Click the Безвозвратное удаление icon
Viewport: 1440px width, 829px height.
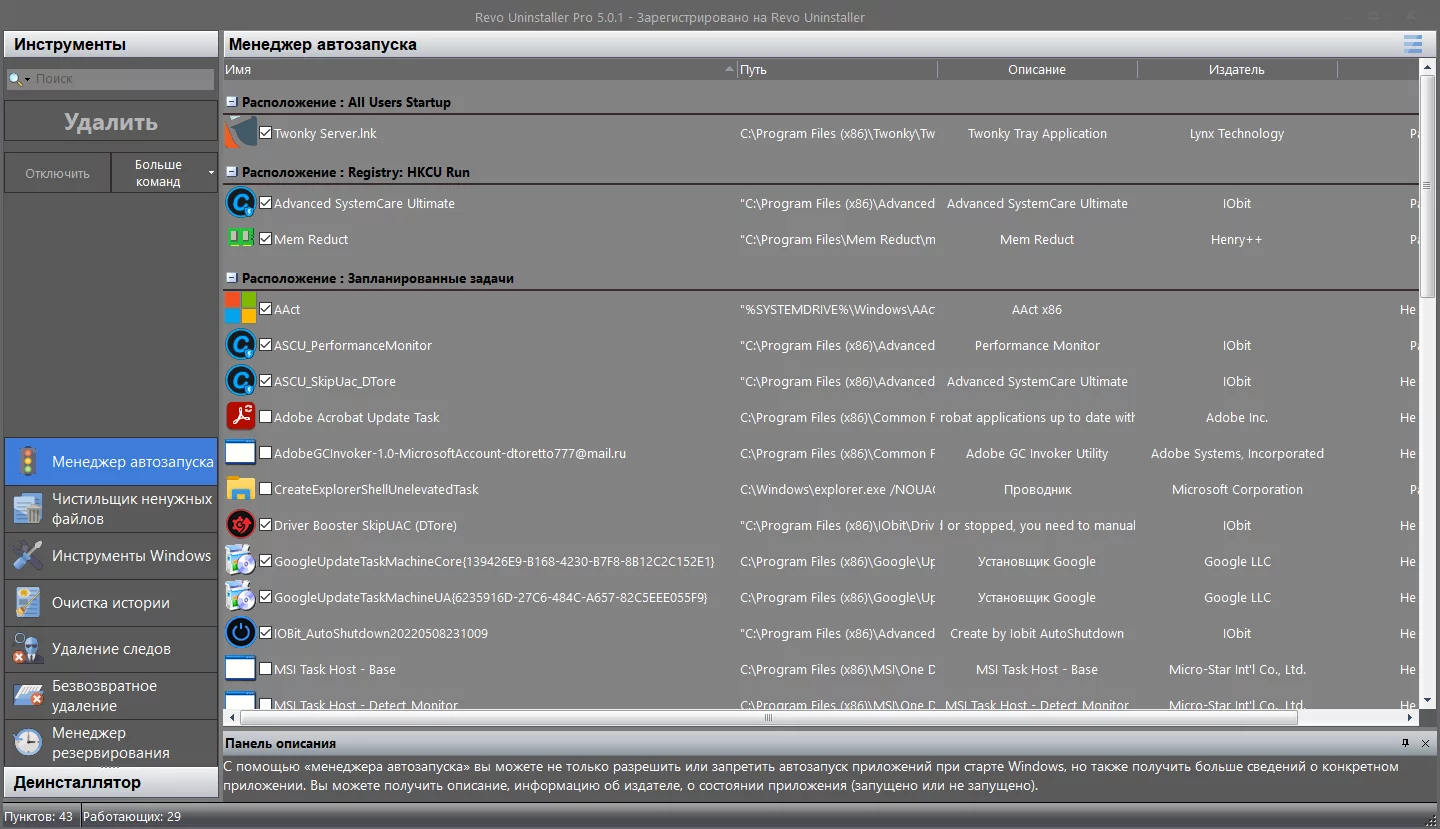[27, 695]
